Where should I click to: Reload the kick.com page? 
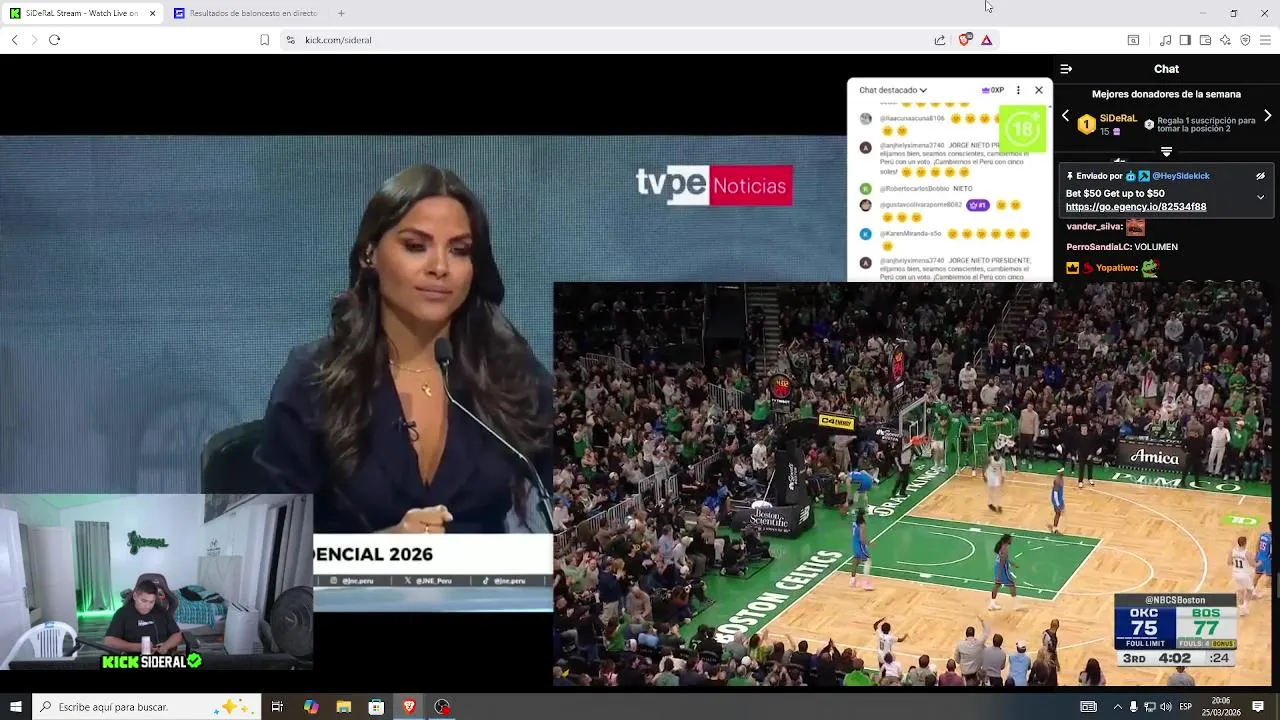coord(54,40)
